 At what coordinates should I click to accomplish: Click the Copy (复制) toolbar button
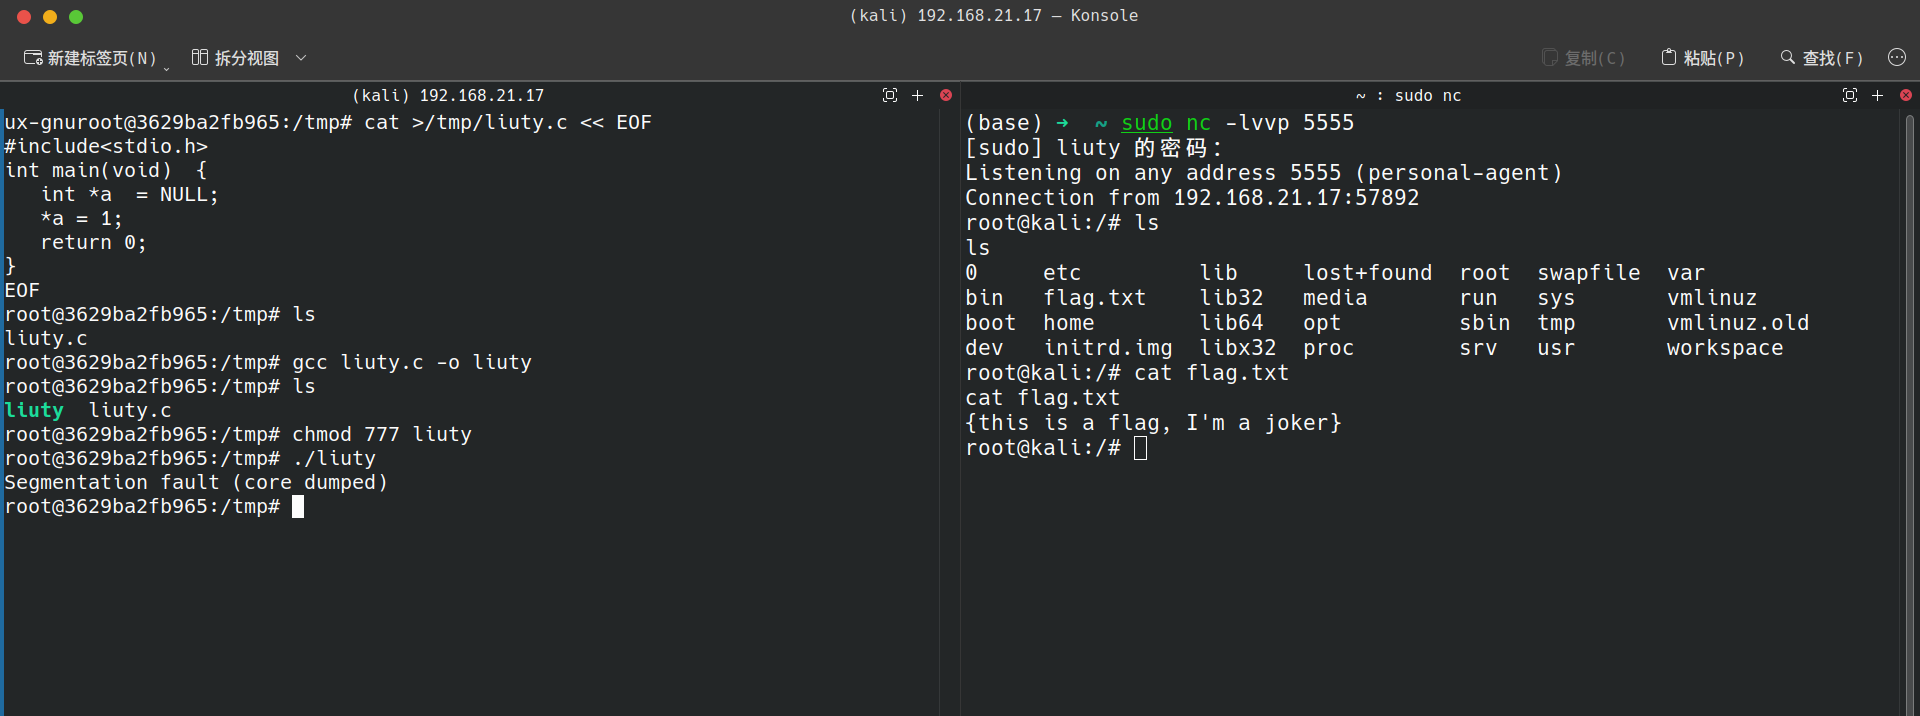click(1583, 58)
